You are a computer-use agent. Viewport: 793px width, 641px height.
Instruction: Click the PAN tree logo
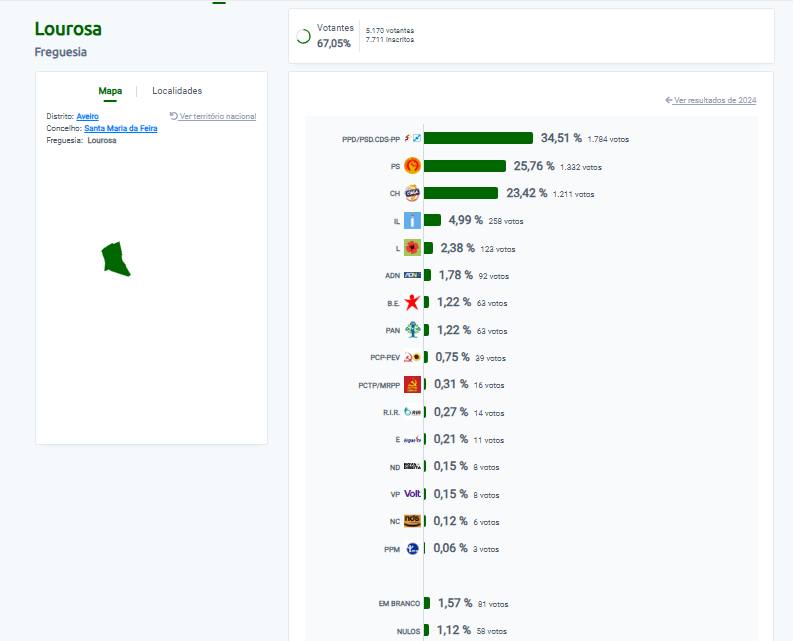coord(412,330)
